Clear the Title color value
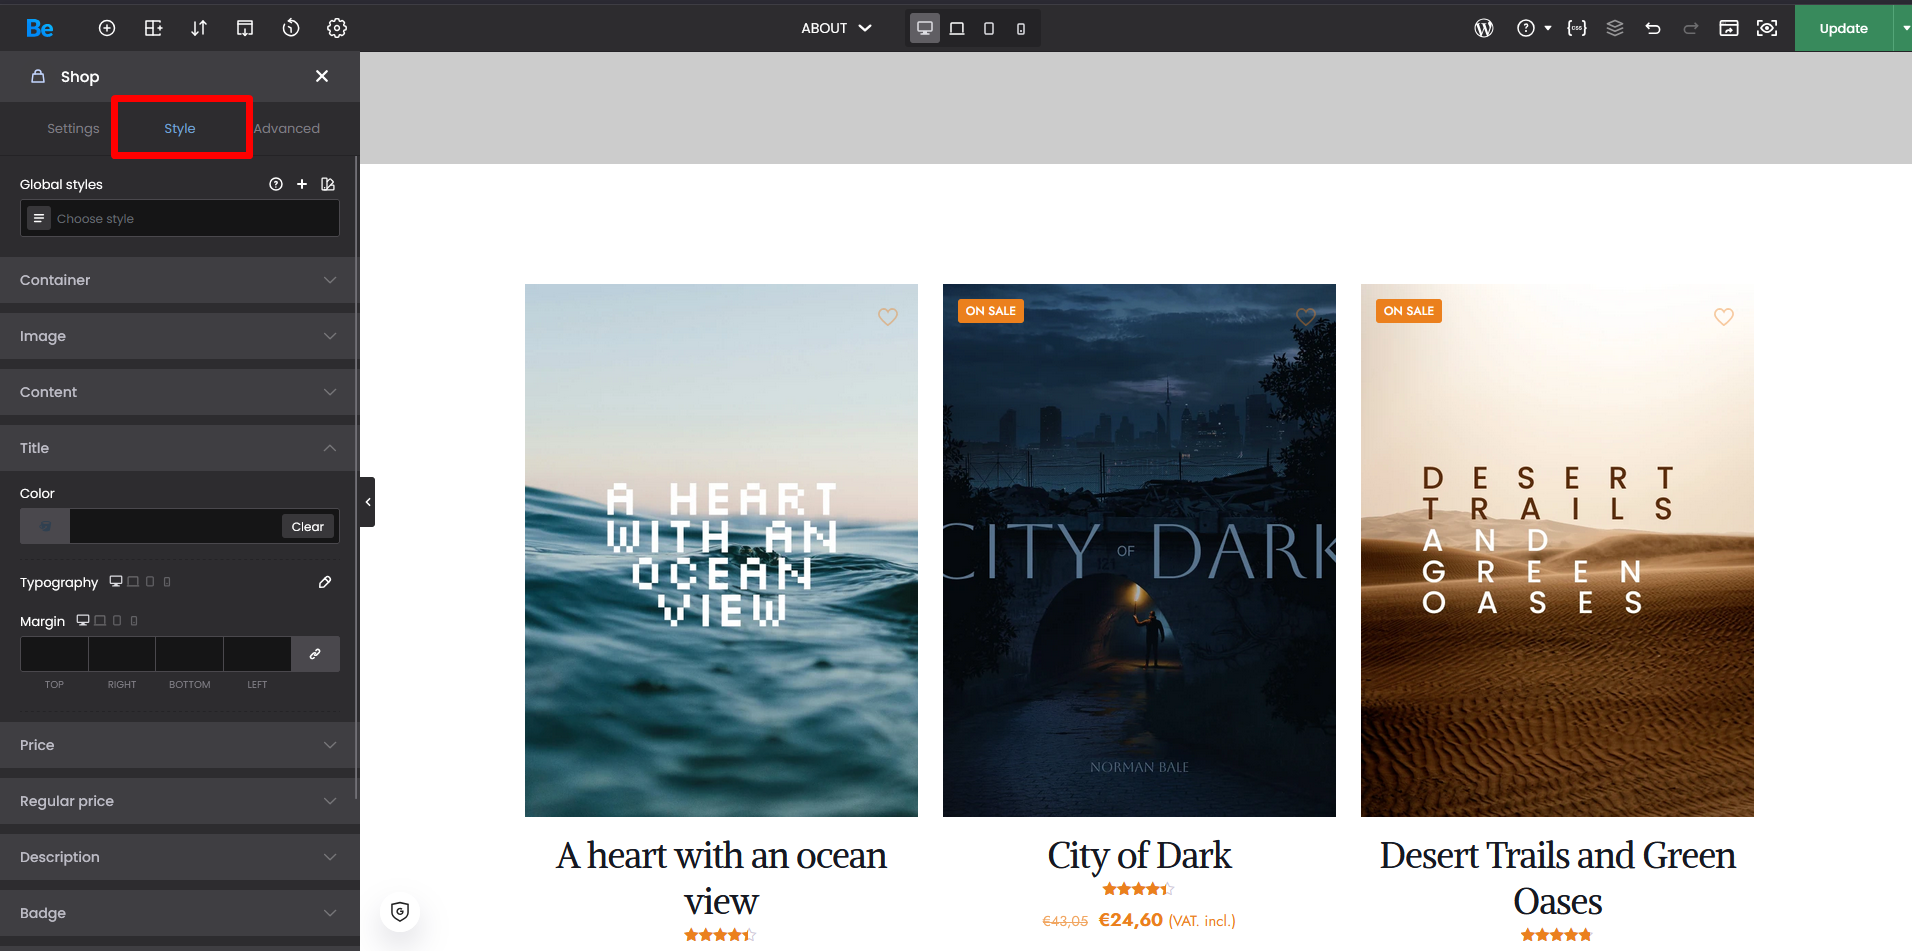This screenshot has width=1912, height=951. (x=307, y=527)
